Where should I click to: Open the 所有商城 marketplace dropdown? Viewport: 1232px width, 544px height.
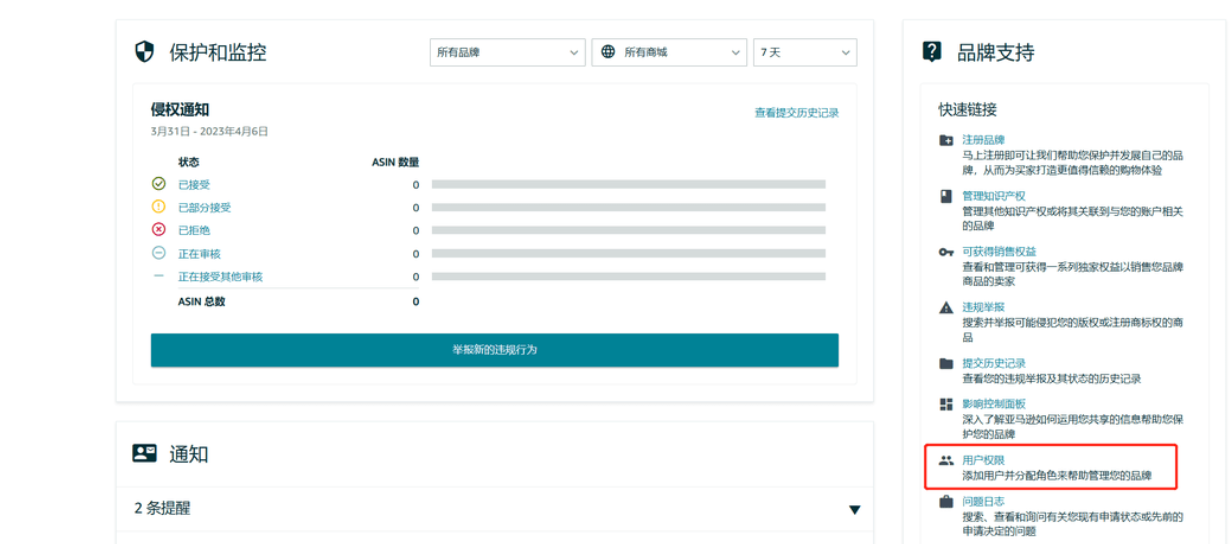pyautogui.click(x=669, y=52)
